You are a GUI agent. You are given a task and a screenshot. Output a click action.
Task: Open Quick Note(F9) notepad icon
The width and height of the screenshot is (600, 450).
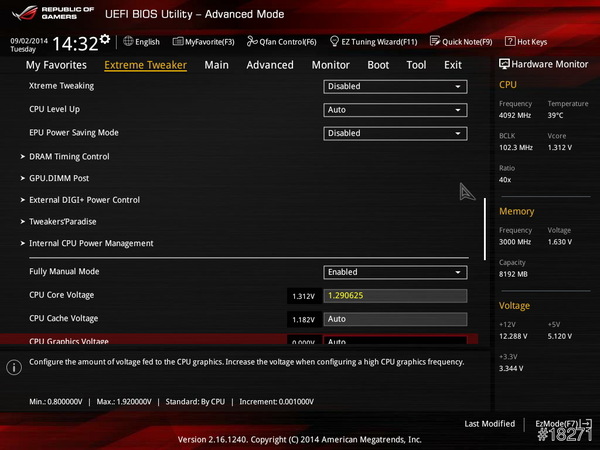(435, 41)
